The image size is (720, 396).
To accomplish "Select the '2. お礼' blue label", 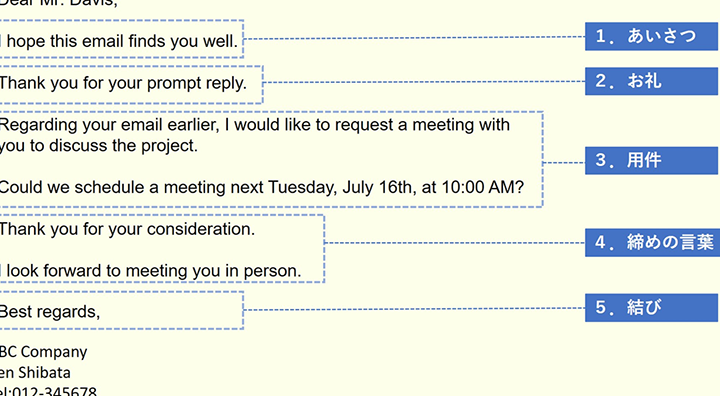I will (651, 81).
